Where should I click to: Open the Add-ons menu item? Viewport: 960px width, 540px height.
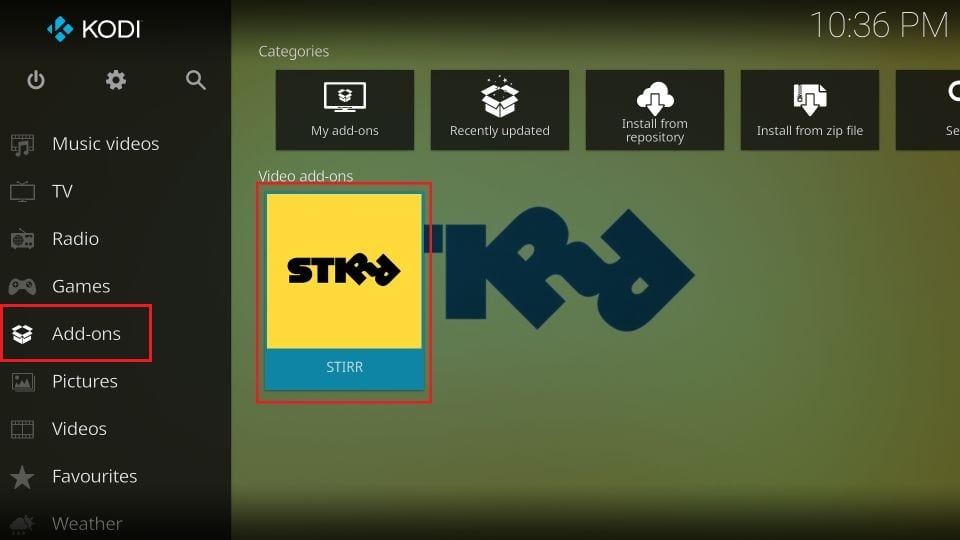[86, 334]
